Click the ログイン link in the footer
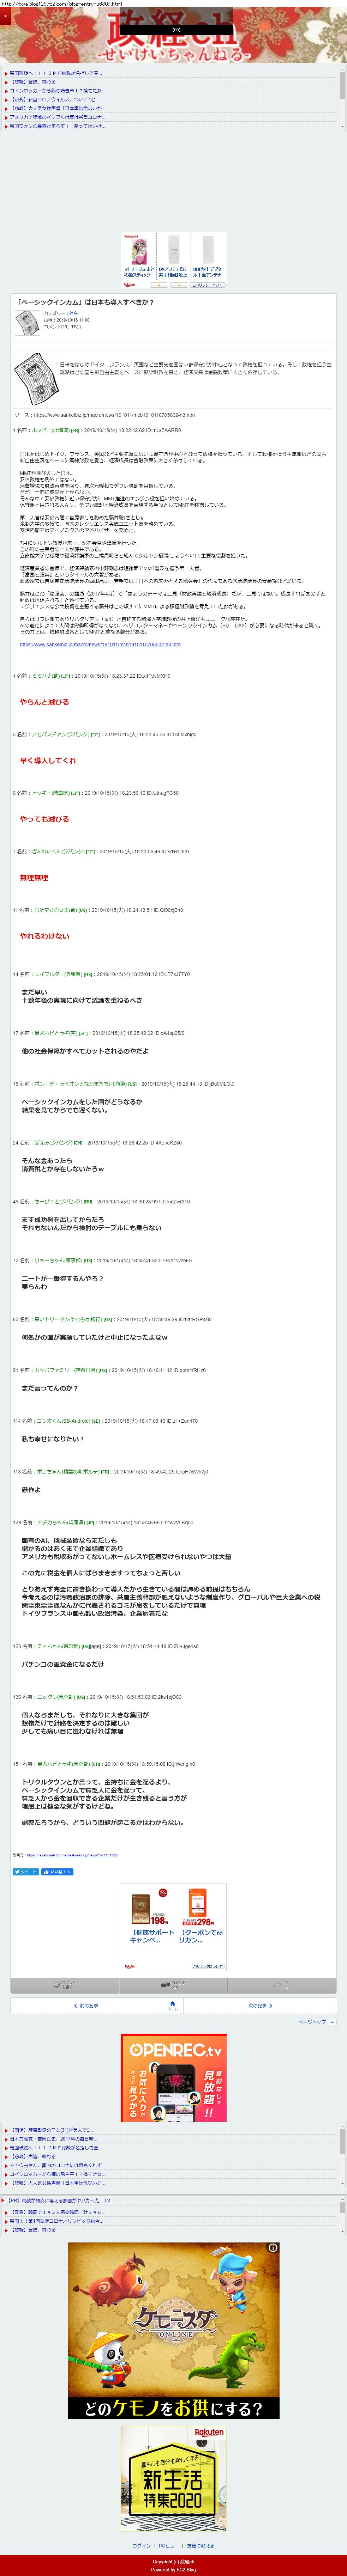 141,2545
